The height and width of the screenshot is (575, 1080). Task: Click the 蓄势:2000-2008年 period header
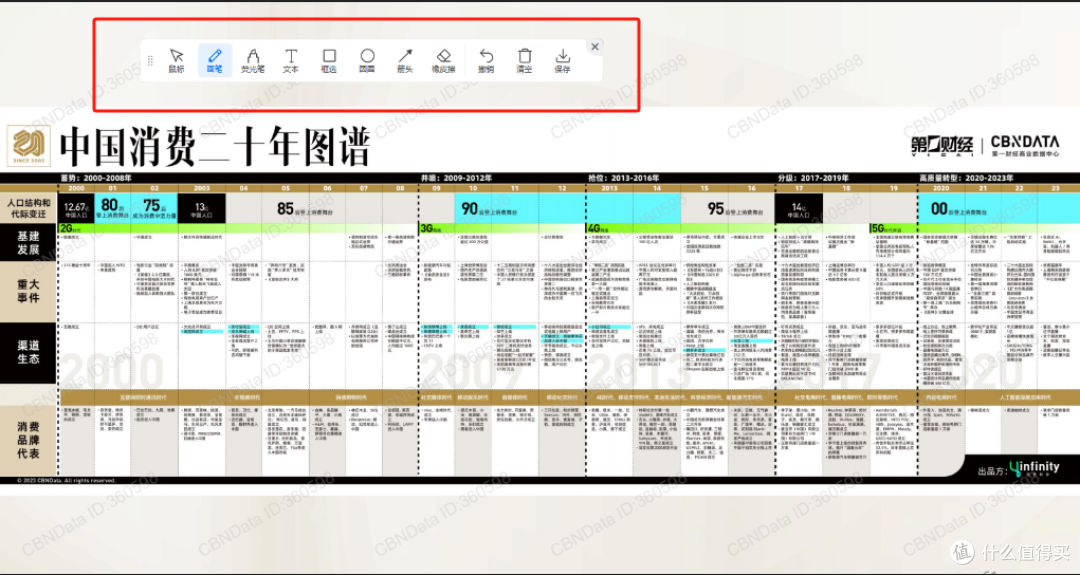click(x=96, y=178)
